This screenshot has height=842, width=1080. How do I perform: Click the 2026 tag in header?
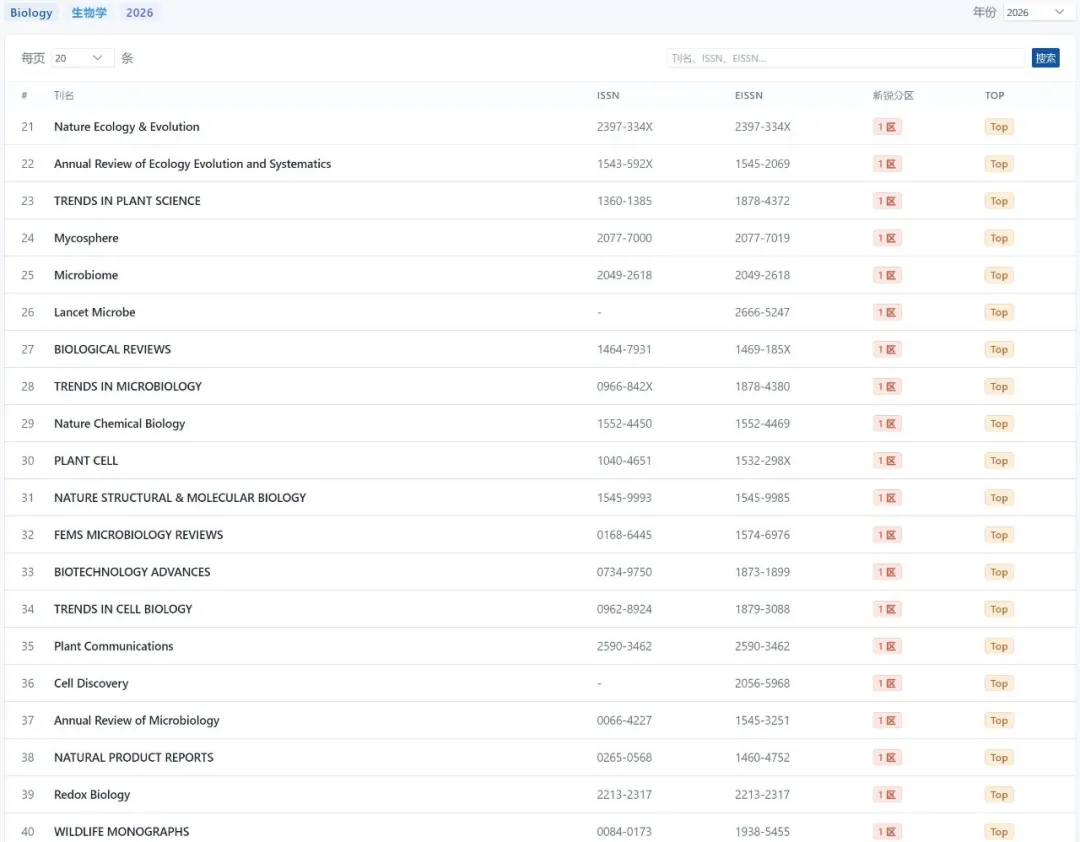pos(140,13)
